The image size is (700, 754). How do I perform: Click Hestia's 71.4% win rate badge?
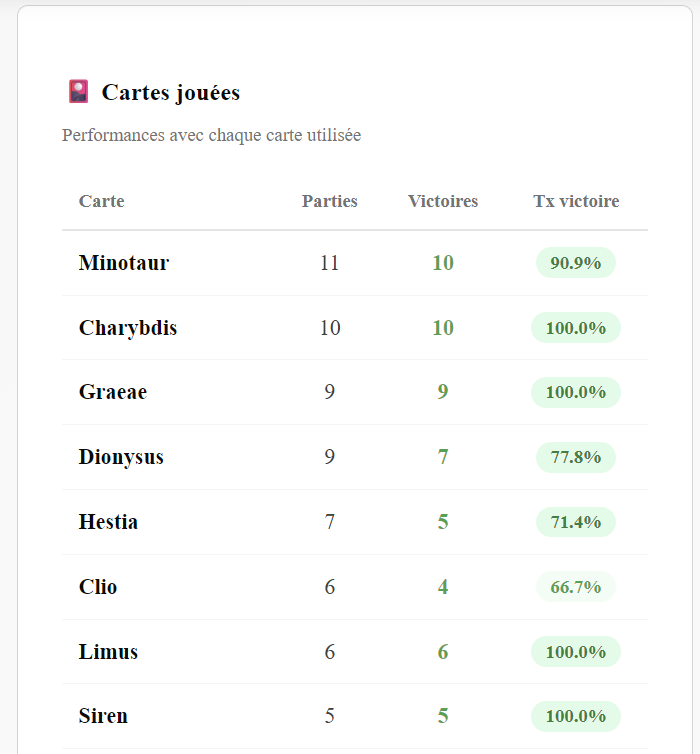point(576,522)
